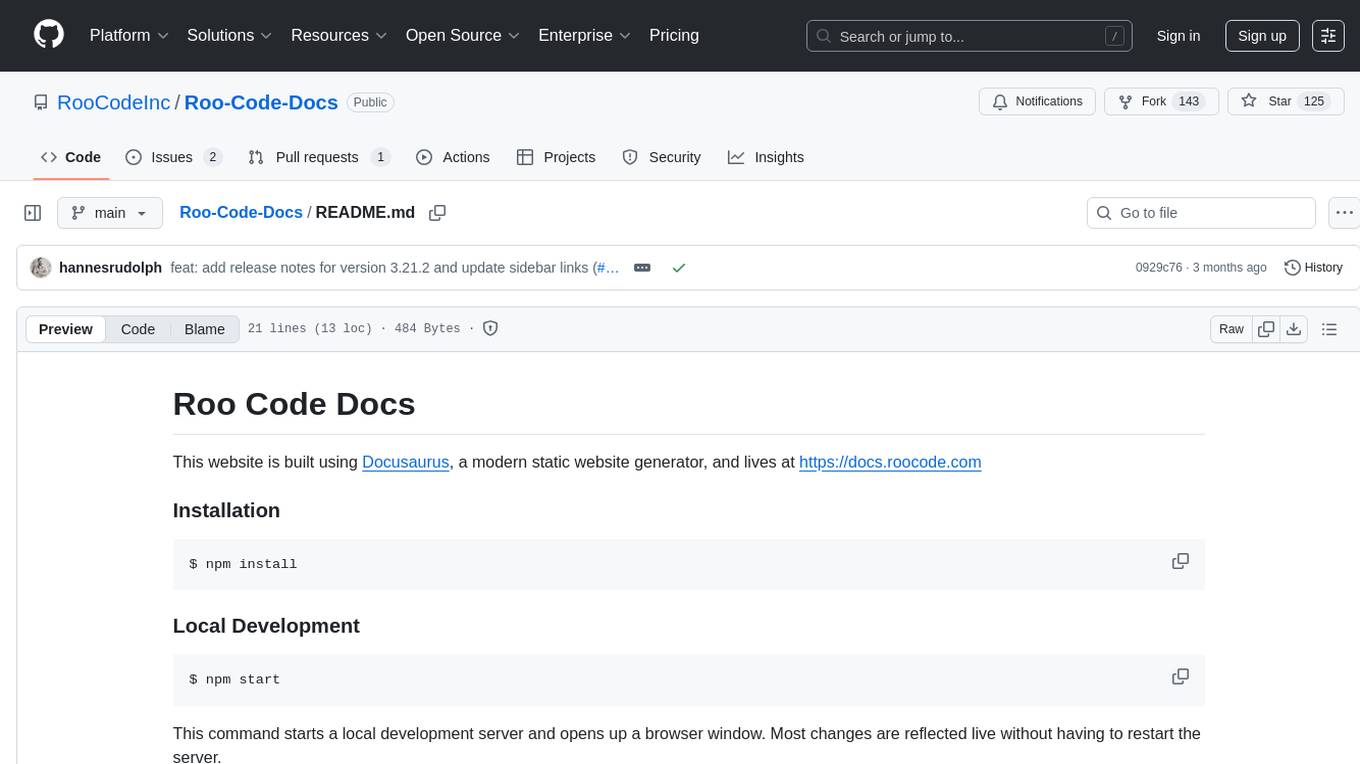Open commit hash 0929c76

1158,268
